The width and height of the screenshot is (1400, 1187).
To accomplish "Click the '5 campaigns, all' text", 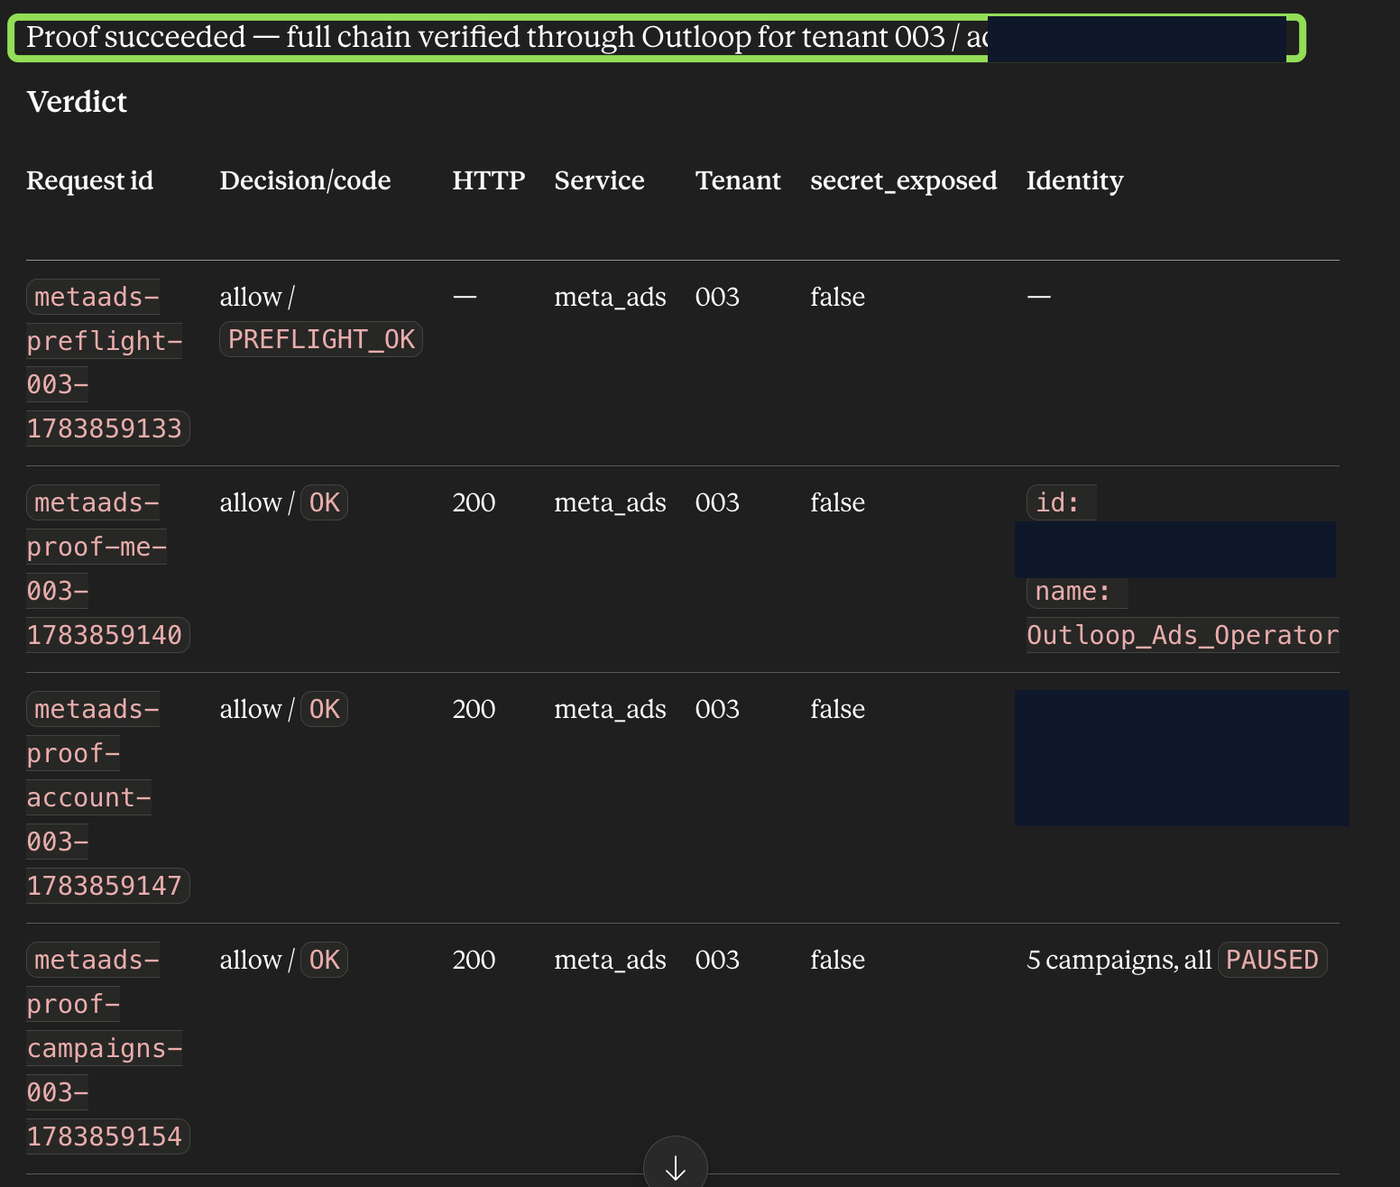I will 1119,961.
